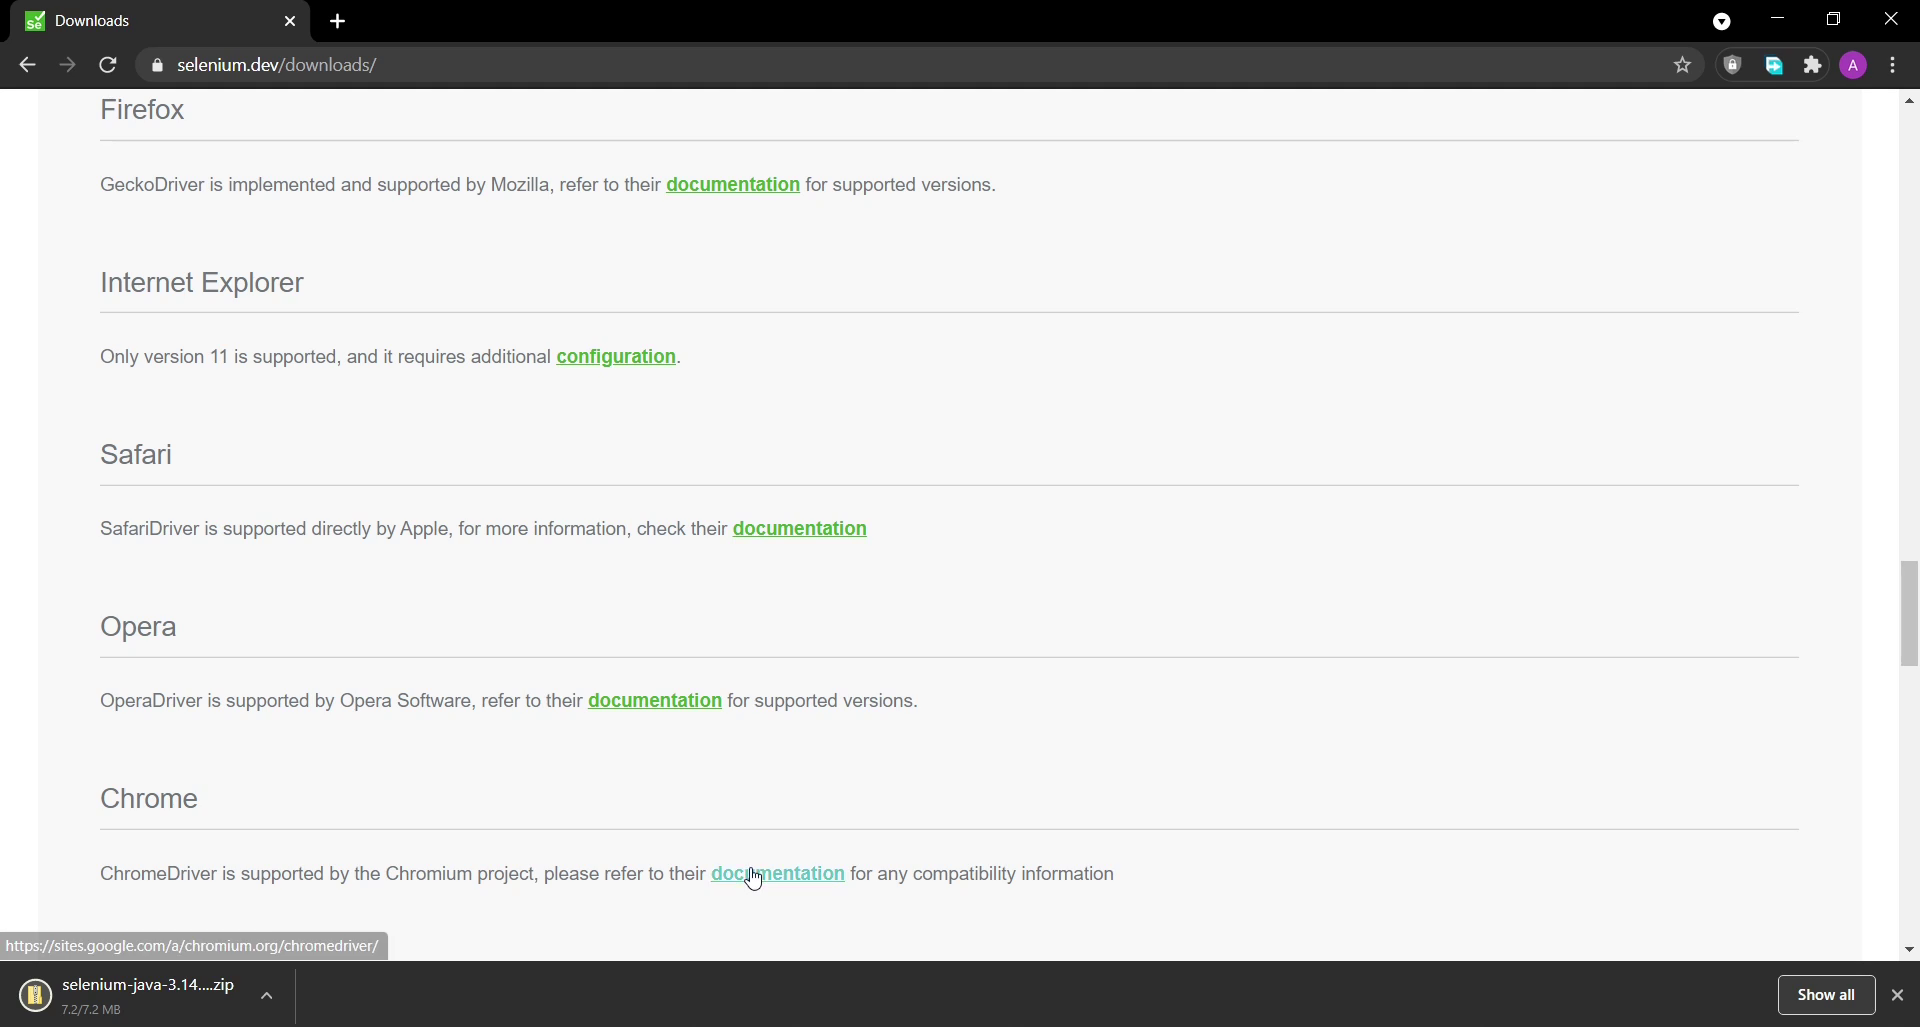
Task: View site security lock info
Action: [x=156, y=65]
